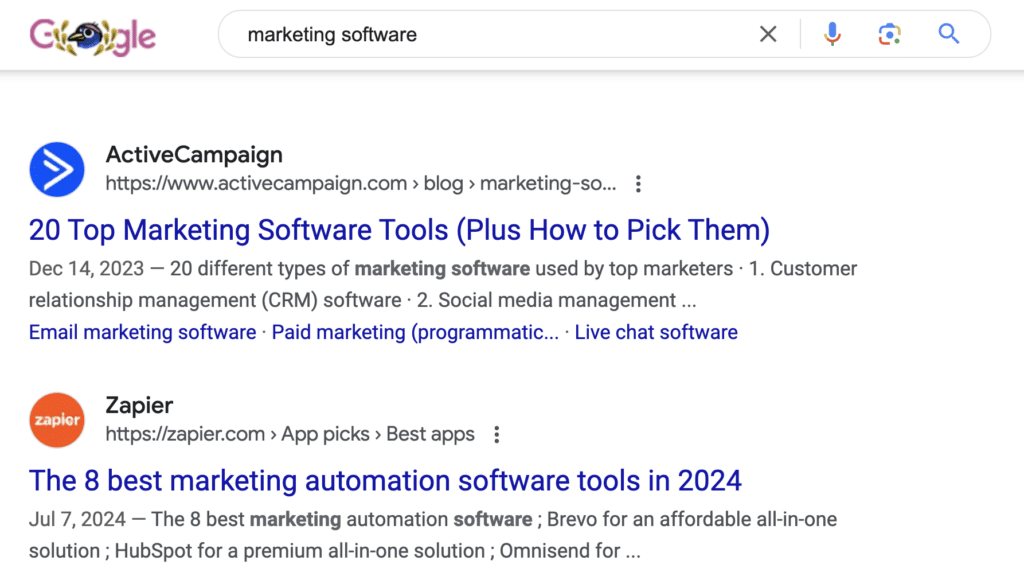Start voice search with microphone icon
Screen dimensions: 1024x584
(x=832, y=34)
